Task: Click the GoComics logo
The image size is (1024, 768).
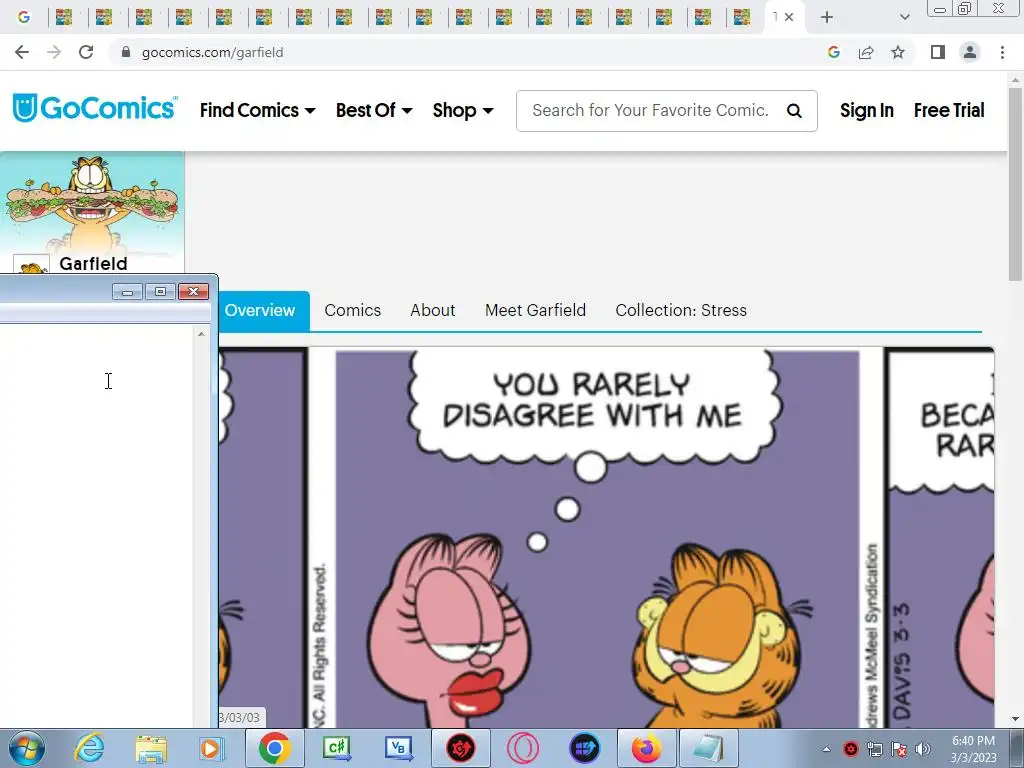Action: tap(95, 108)
